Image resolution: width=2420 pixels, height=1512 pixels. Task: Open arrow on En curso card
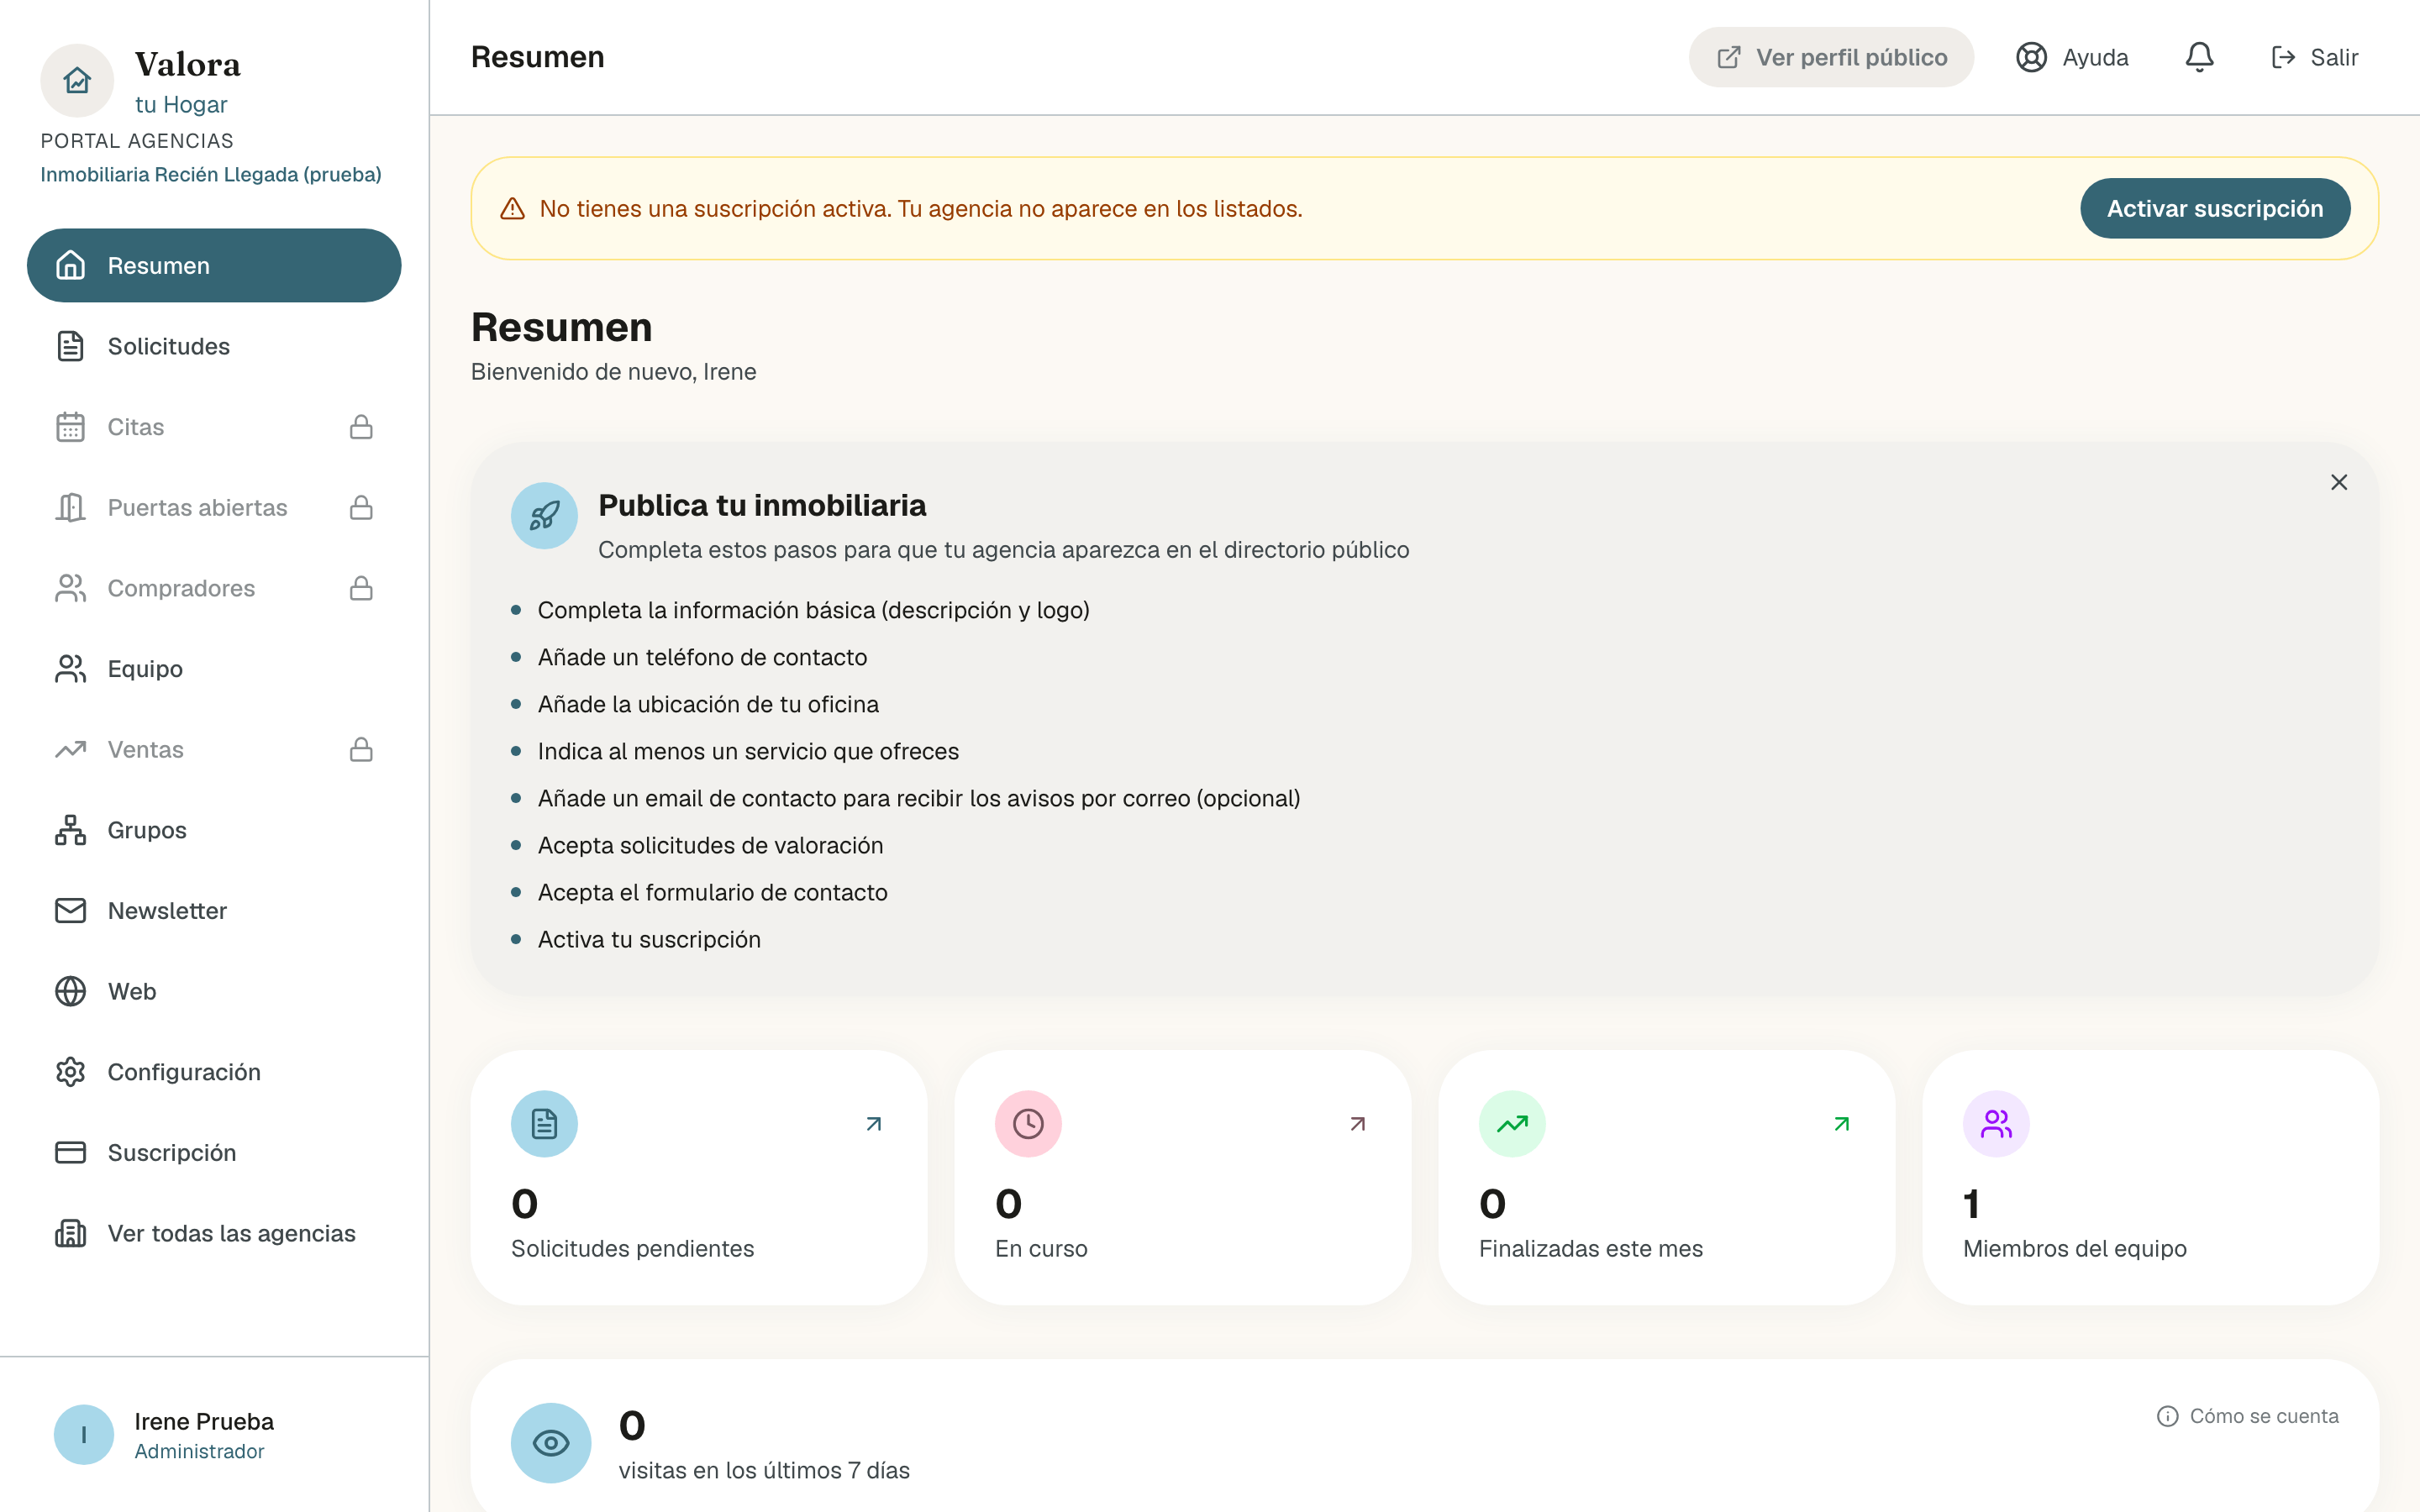click(1358, 1124)
